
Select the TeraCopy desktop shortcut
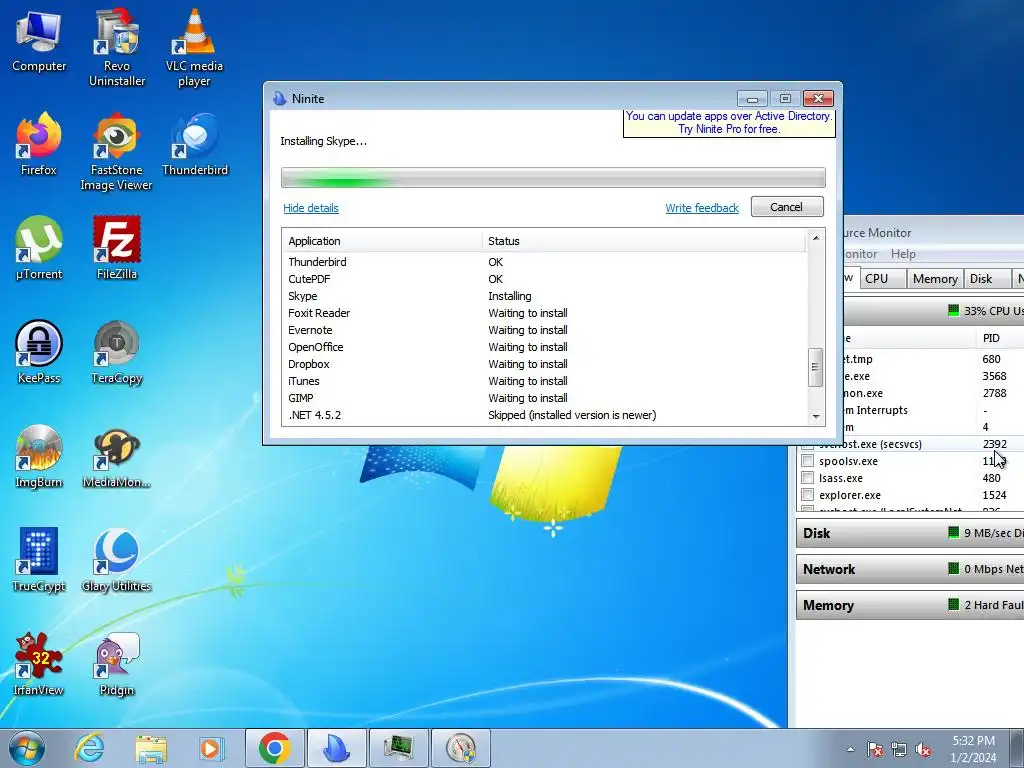coord(117,353)
